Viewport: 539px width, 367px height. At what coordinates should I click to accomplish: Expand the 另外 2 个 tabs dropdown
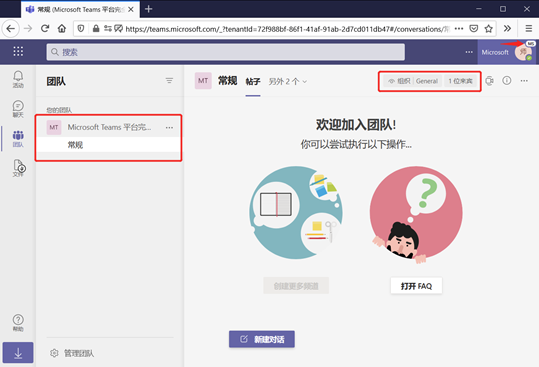[288, 81]
